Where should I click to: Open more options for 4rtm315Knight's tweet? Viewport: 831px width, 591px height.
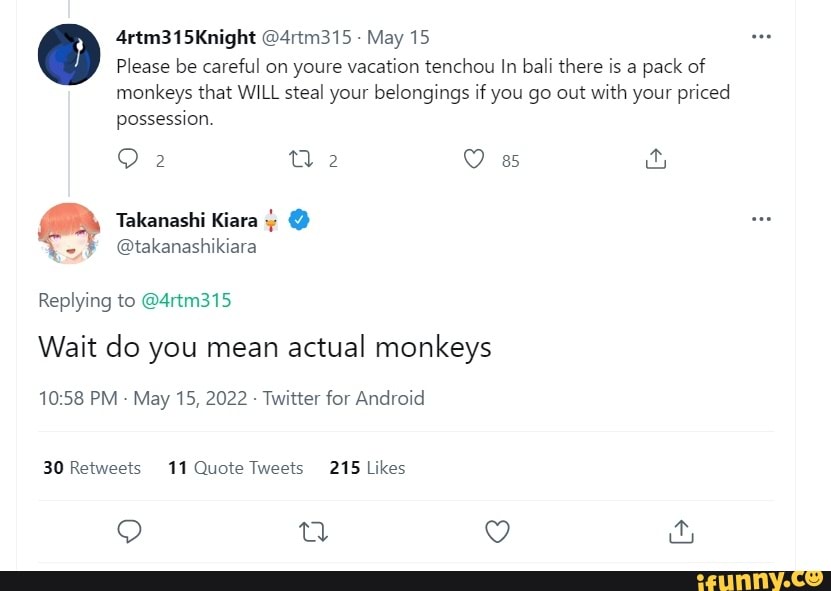coord(761,38)
